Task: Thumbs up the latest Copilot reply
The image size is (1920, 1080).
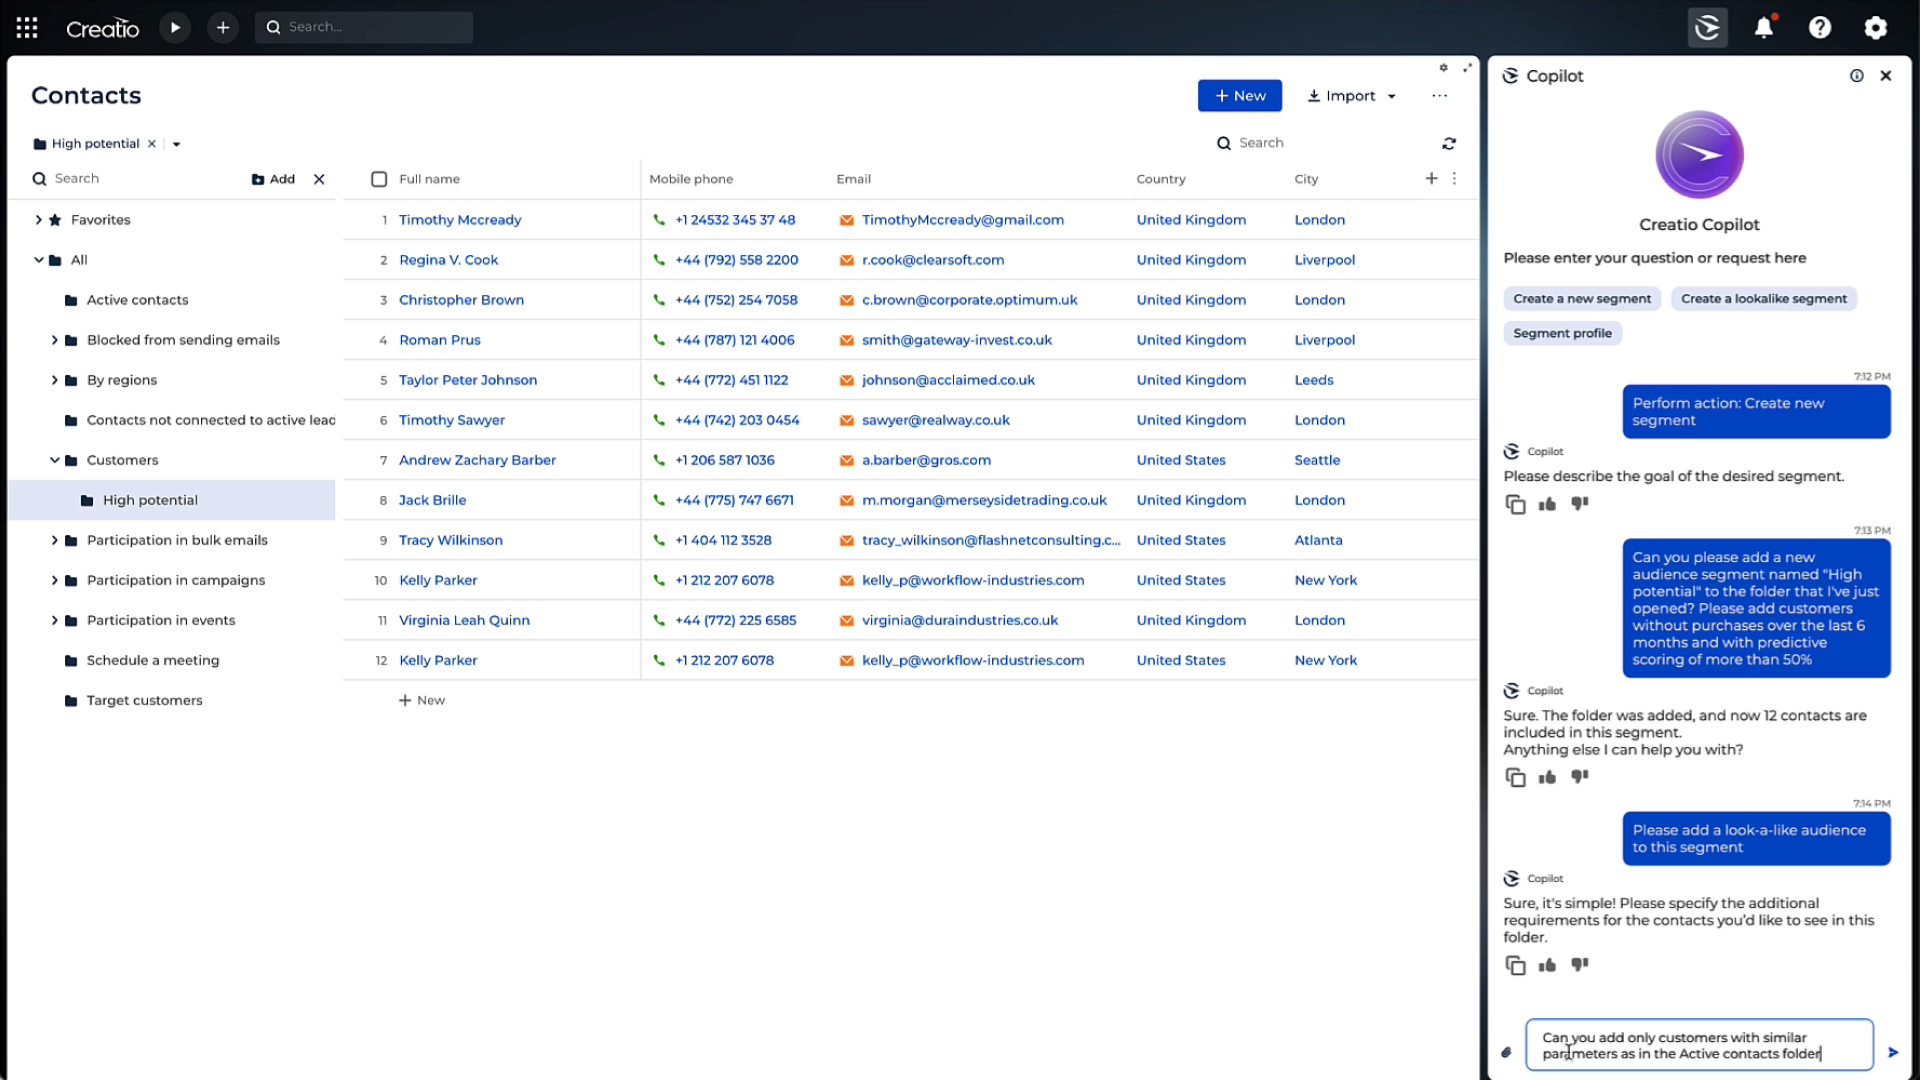Action: pos(1547,965)
